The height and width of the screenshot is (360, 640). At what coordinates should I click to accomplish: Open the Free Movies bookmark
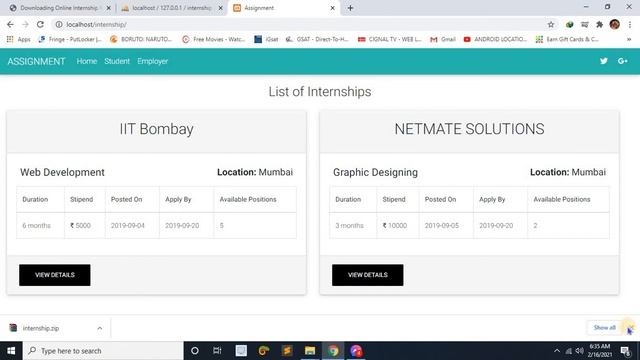213,39
